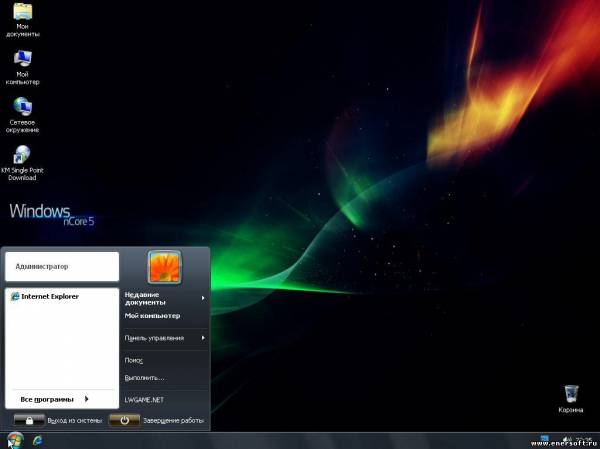
Task: Click the user account flower picture
Action: (x=165, y=267)
